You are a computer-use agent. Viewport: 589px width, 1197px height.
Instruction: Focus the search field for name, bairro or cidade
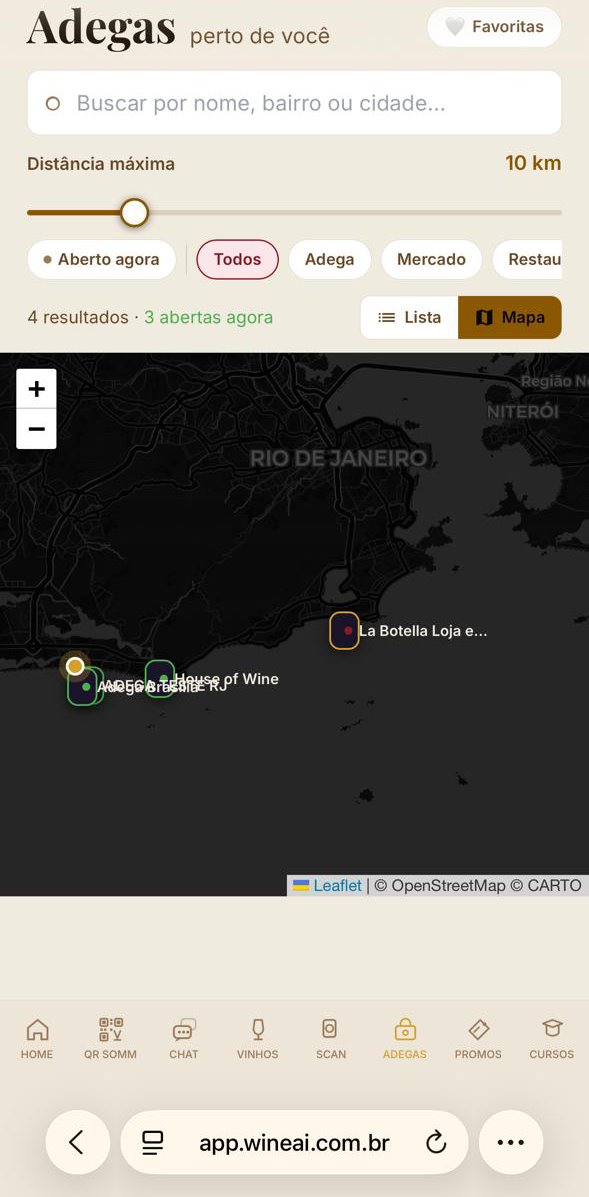pyautogui.click(x=294, y=103)
